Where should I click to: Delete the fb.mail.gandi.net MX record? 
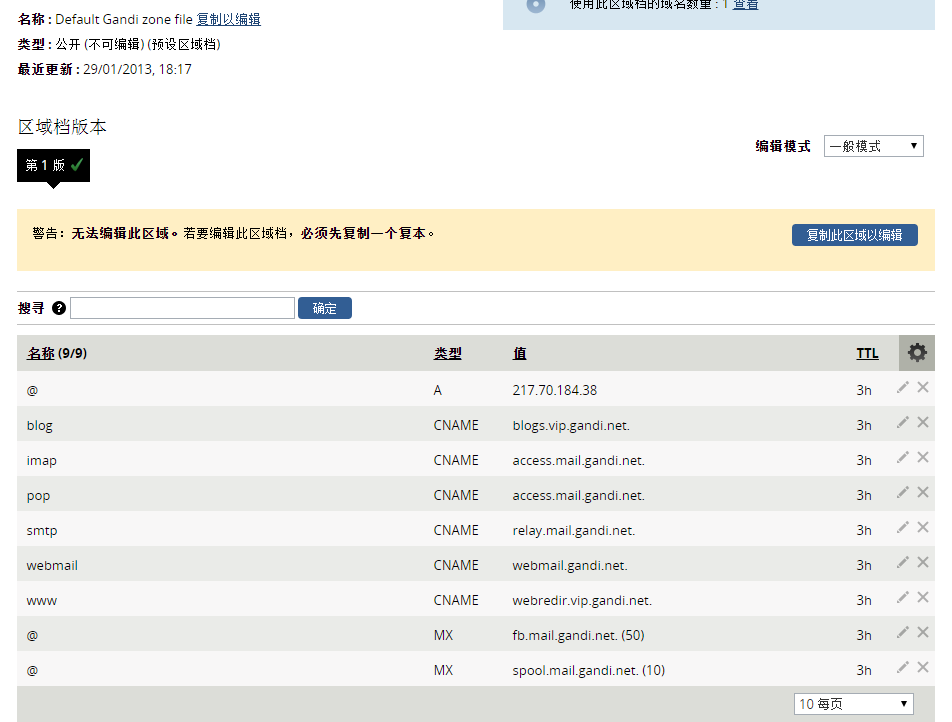[x=923, y=632]
